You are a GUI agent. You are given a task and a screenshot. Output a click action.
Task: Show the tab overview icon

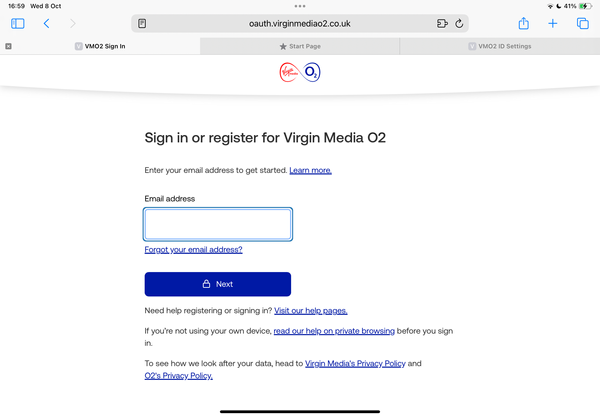pyautogui.click(x=582, y=23)
